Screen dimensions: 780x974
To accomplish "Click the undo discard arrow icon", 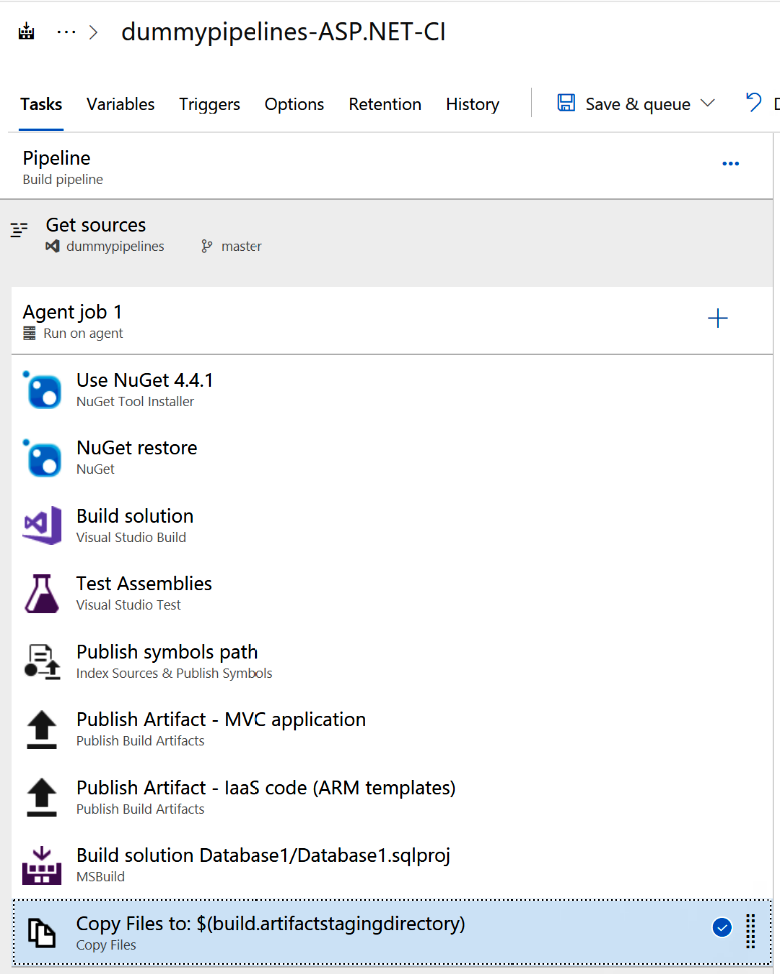I will (x=754, y=103).
